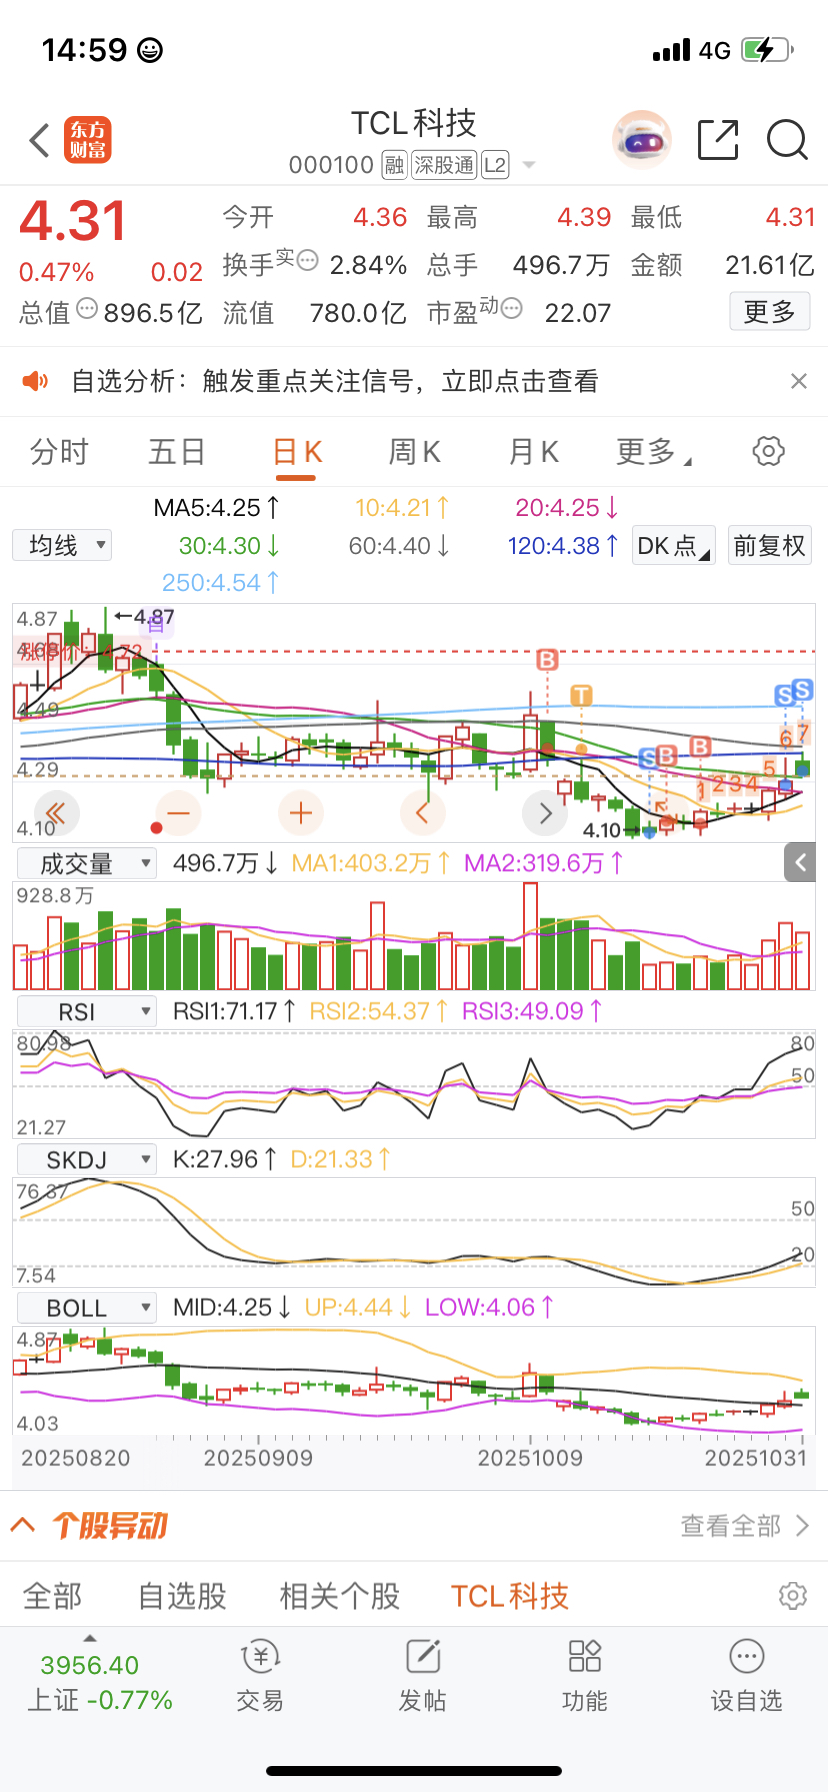Switch to the 月K tab

(x=533, y=452)
